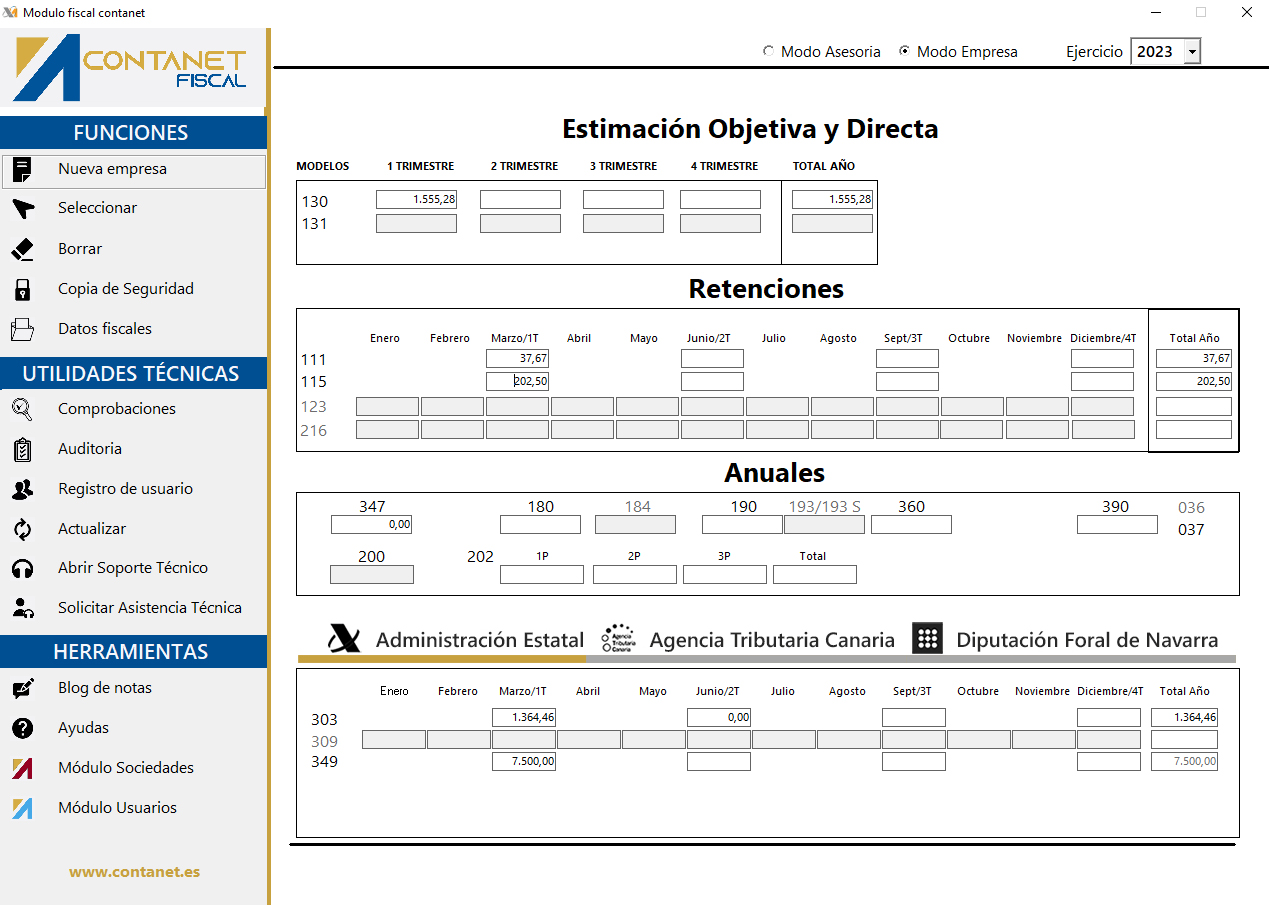Click the Borrar eraser icon

coord(22,249)
